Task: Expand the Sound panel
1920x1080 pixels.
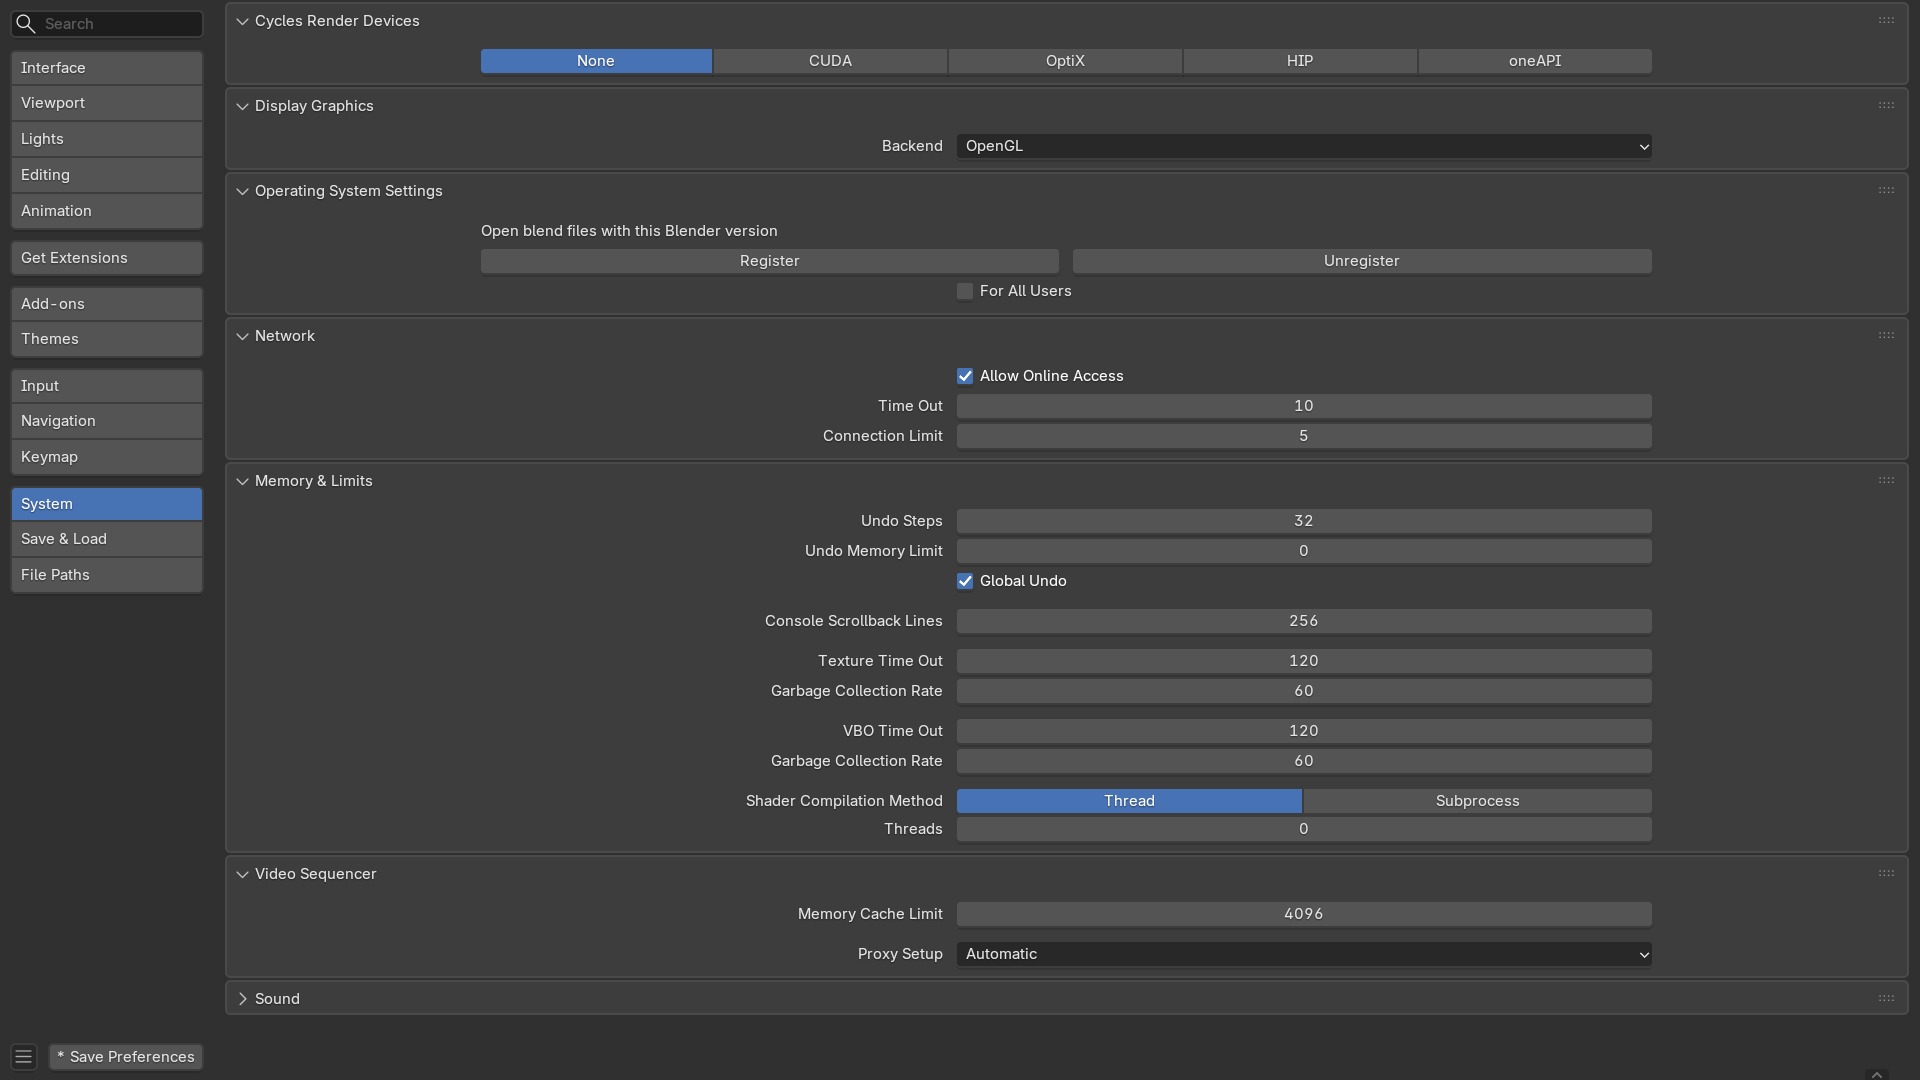Action: point(242,999)
